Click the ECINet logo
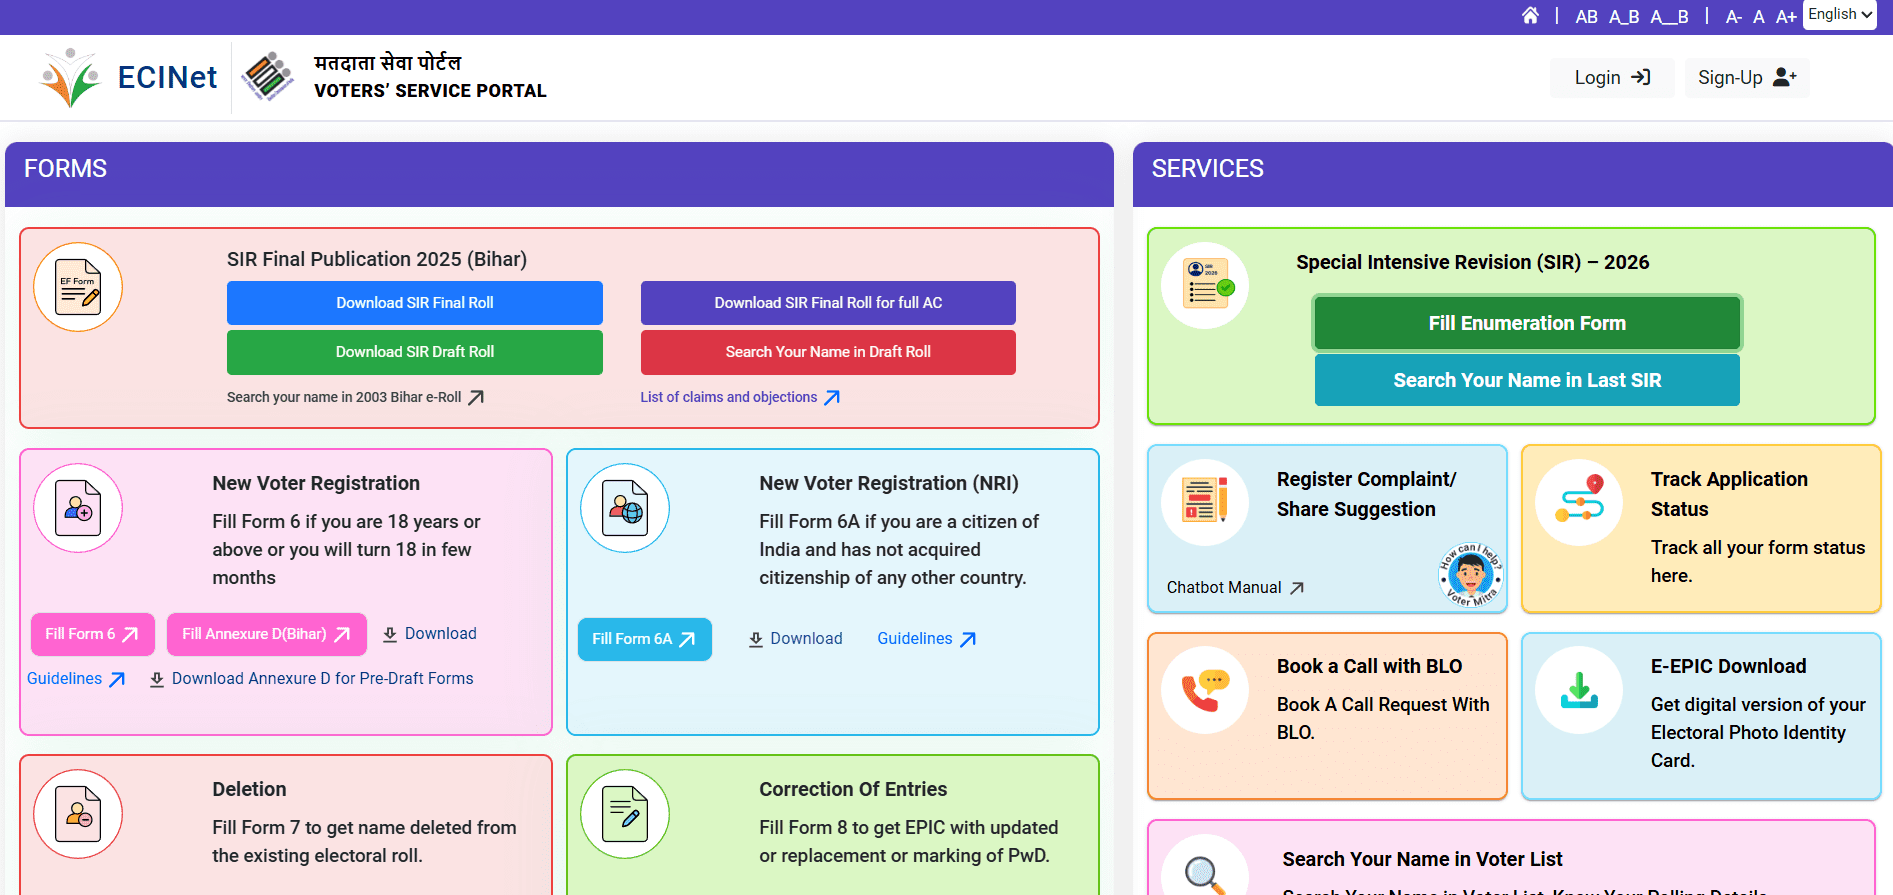 pos(128,78)
